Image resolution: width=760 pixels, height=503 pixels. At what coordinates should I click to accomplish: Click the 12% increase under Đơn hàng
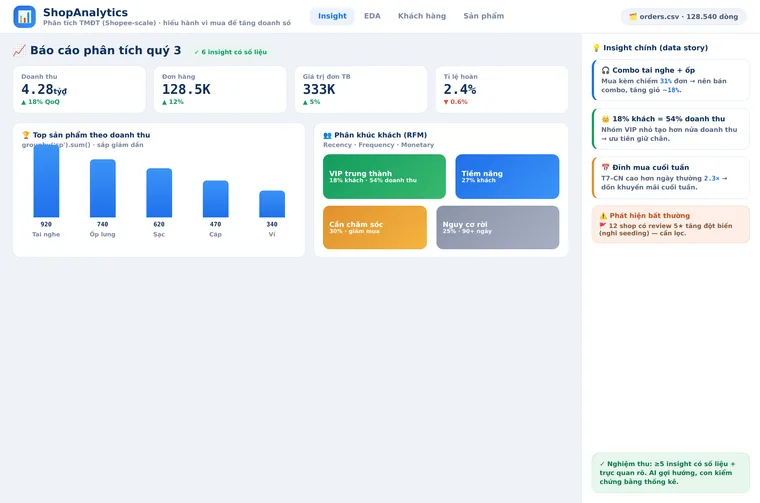pyautogui.click(x=173, y=102)
